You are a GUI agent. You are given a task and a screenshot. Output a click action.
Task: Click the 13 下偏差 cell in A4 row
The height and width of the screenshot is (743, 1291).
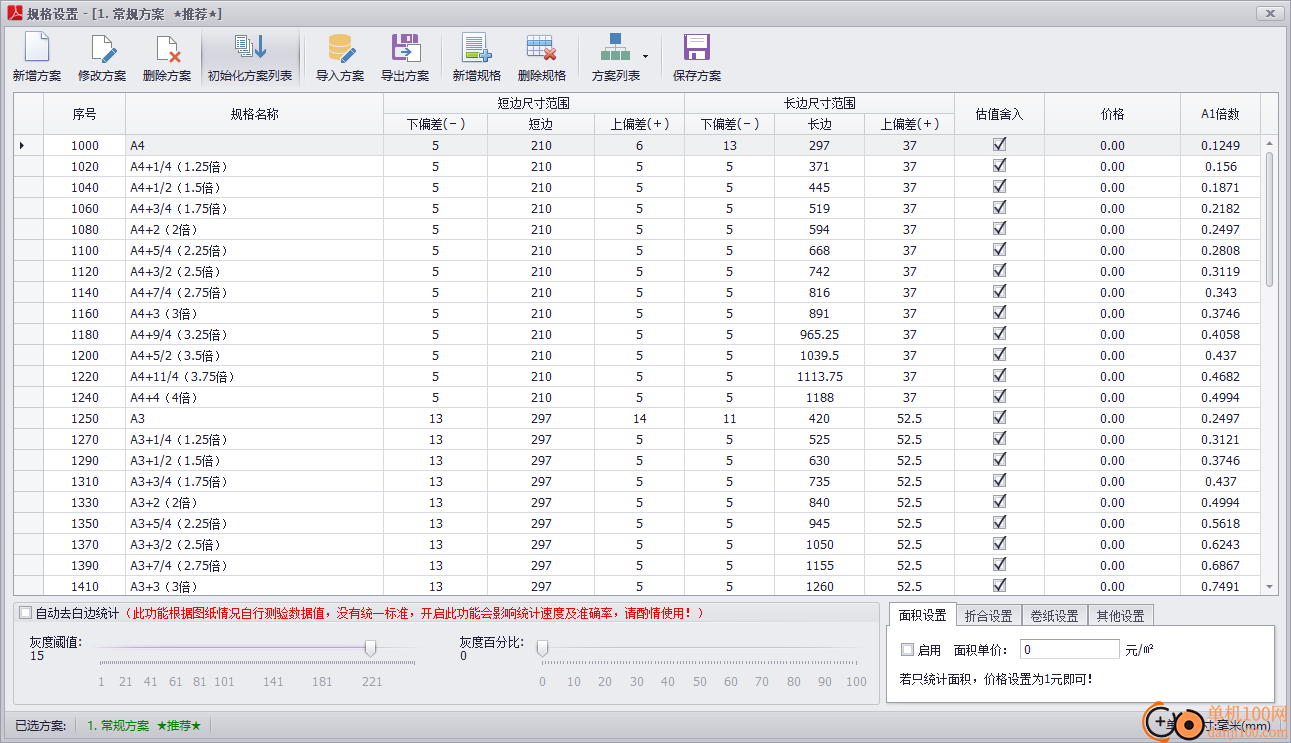coord(729,145)
